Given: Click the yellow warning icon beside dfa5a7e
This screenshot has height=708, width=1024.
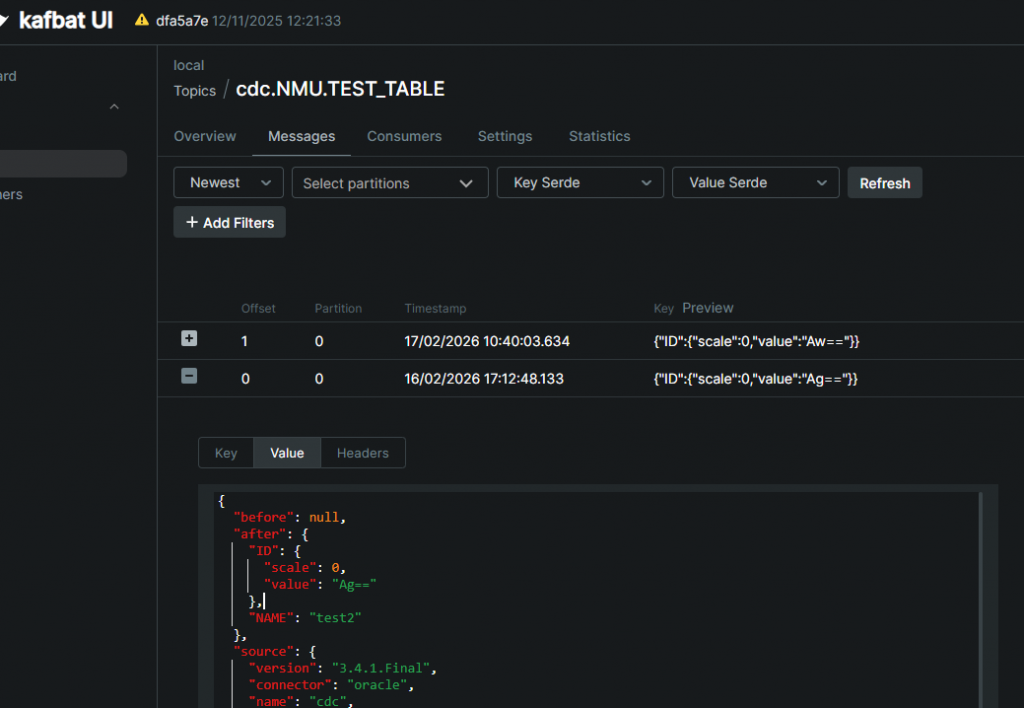Looking at the screenshot, I should pos(142,21).
